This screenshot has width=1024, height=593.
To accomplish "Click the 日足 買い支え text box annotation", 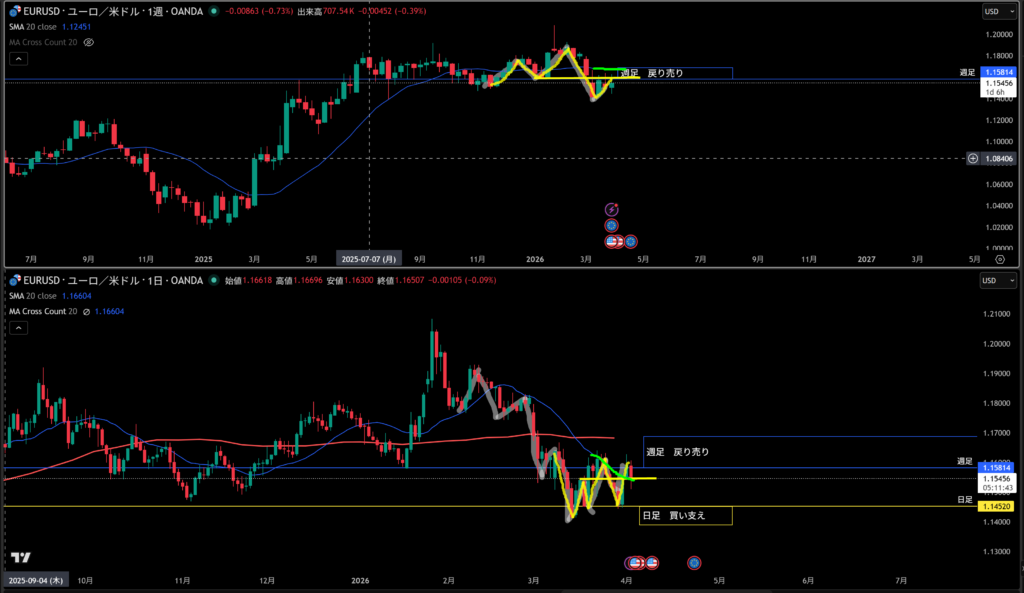I will coord(685,516).
